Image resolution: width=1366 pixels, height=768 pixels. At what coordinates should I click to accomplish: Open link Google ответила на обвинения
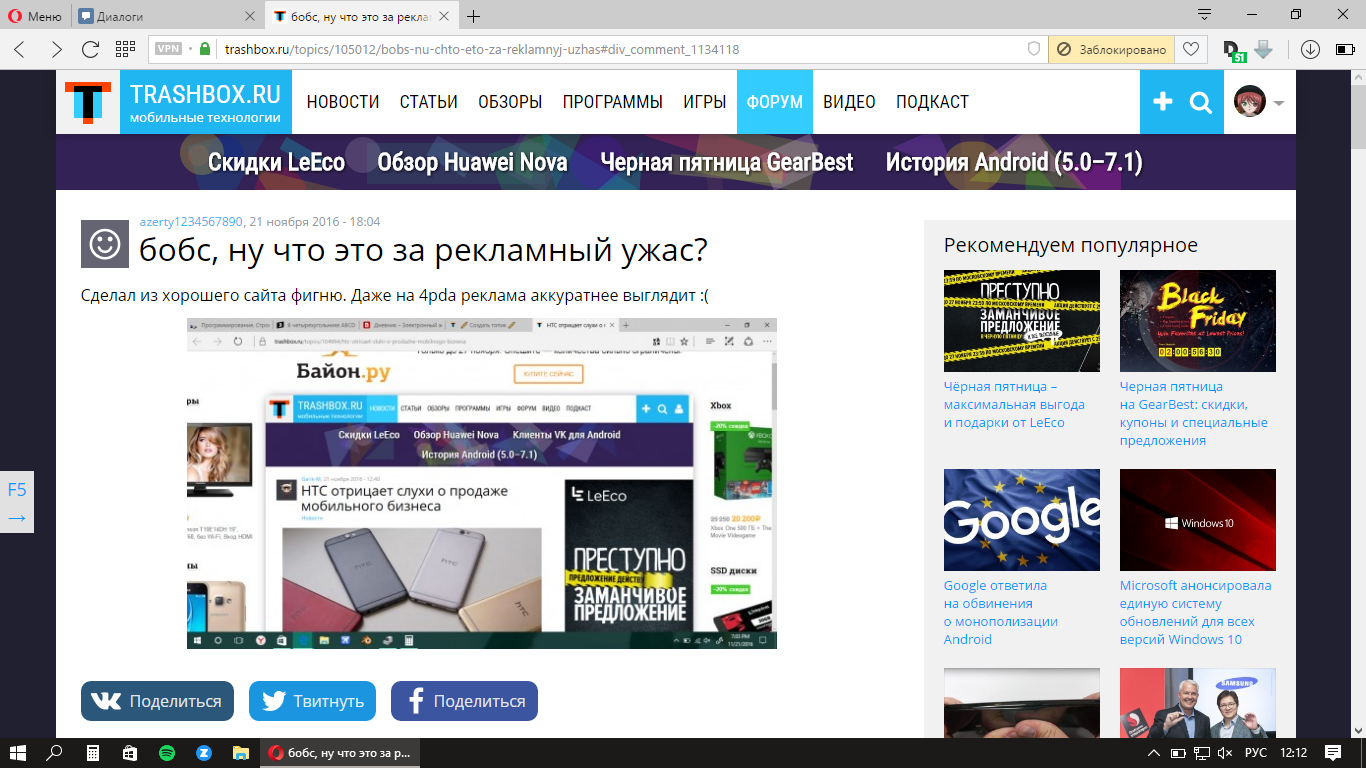click(1001, 612)
